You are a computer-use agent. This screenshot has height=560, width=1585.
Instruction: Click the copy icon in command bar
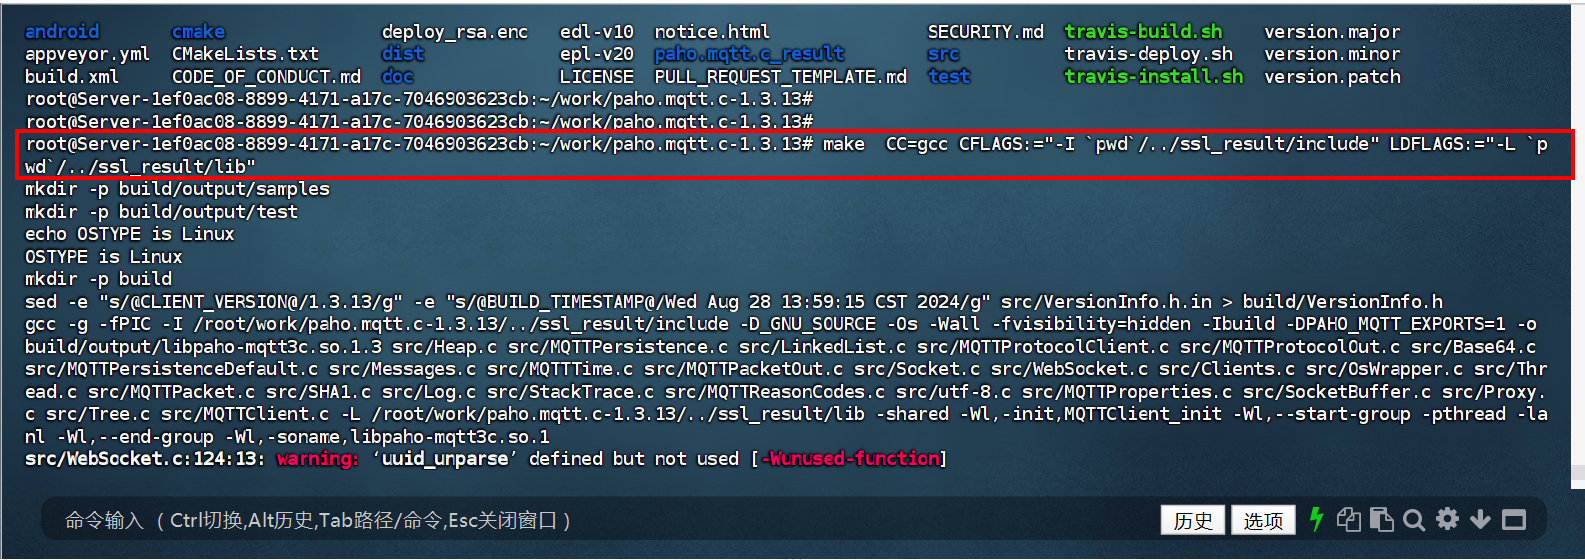pyautogui.click(x=1349, y=519)
